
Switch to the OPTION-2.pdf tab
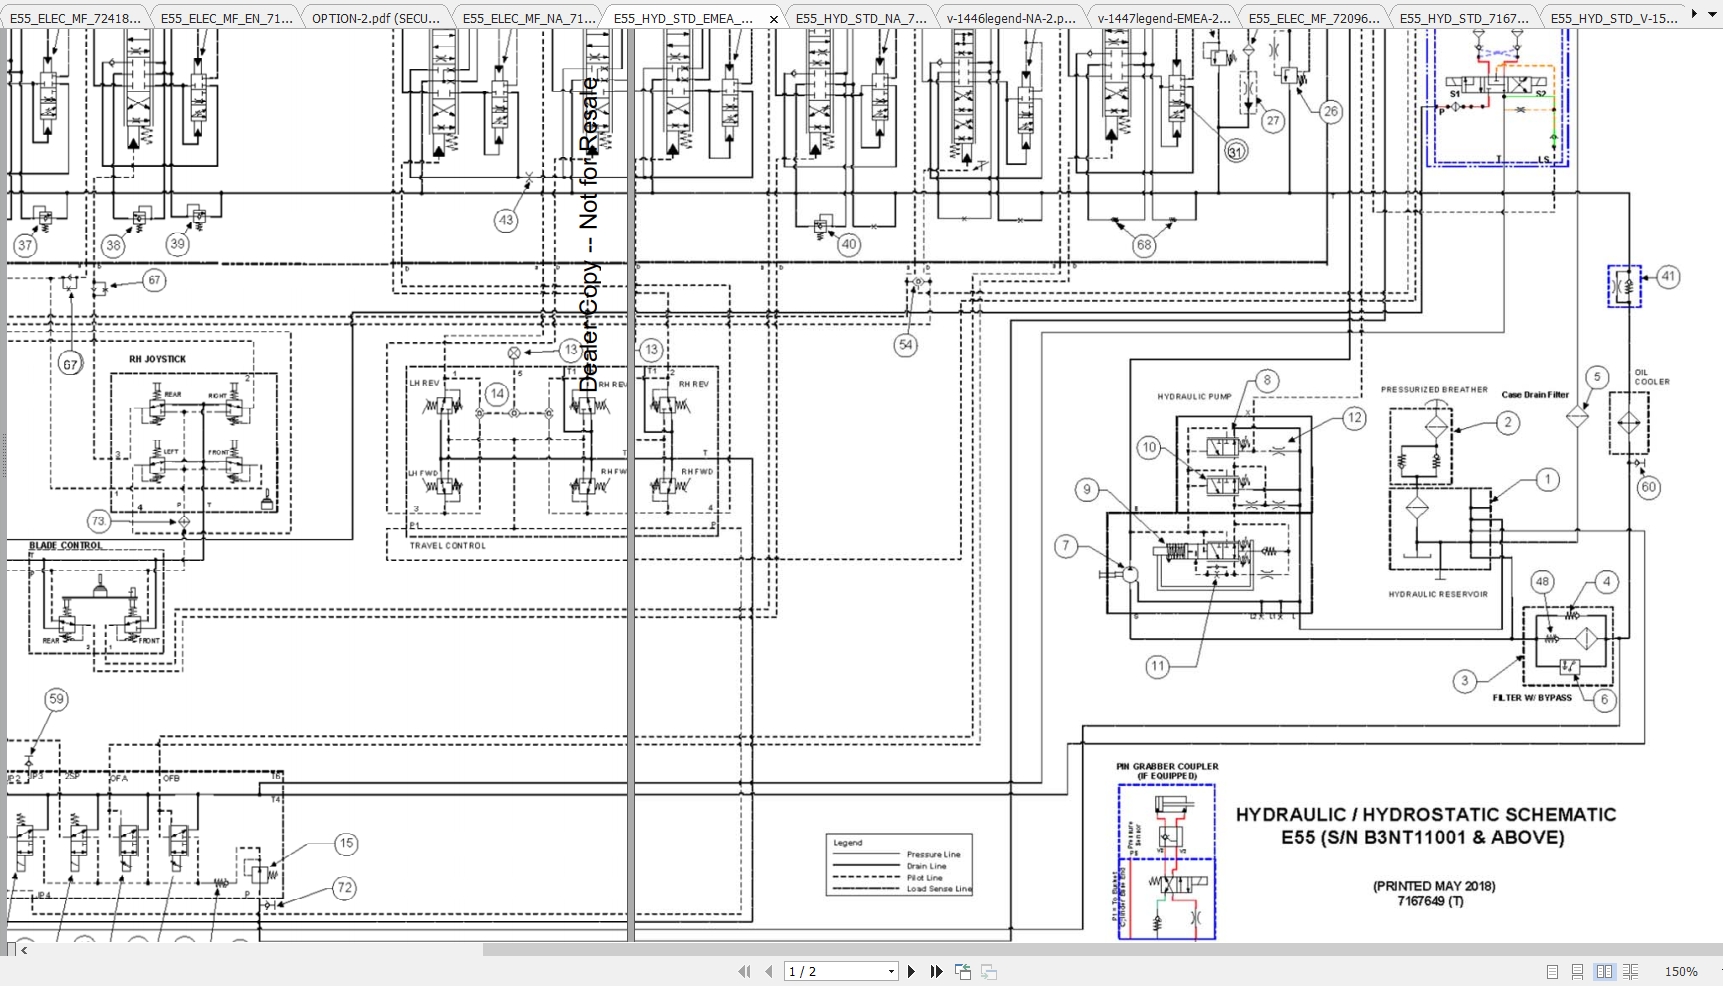pos(376,17)
